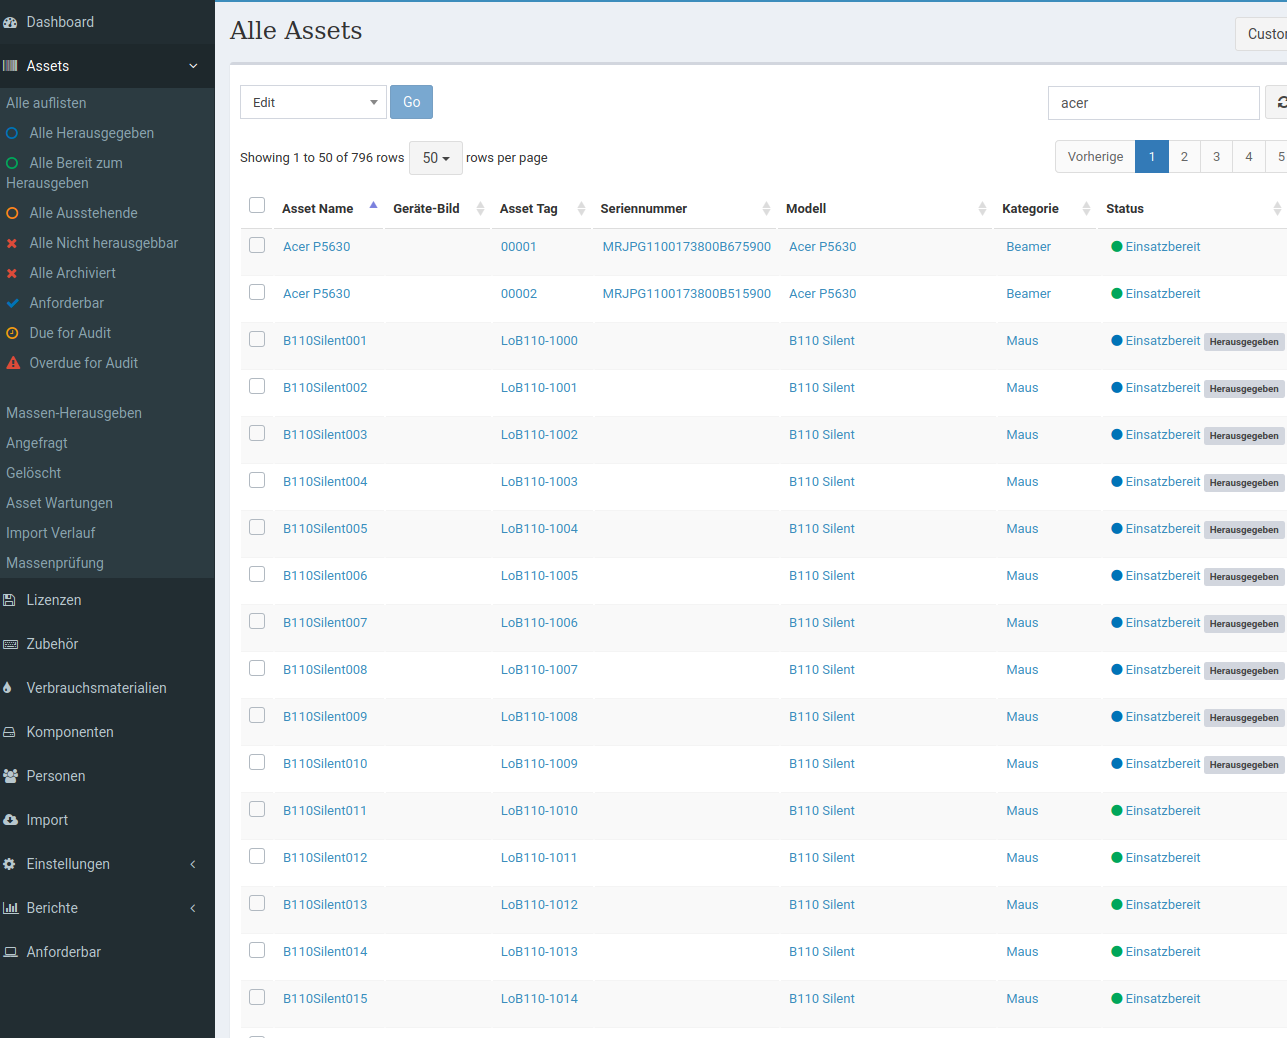This screenshot has width=1287, height=1038.
Task: Toggle the select-all checkbox in the table header
Action: (x=257, y=204)
